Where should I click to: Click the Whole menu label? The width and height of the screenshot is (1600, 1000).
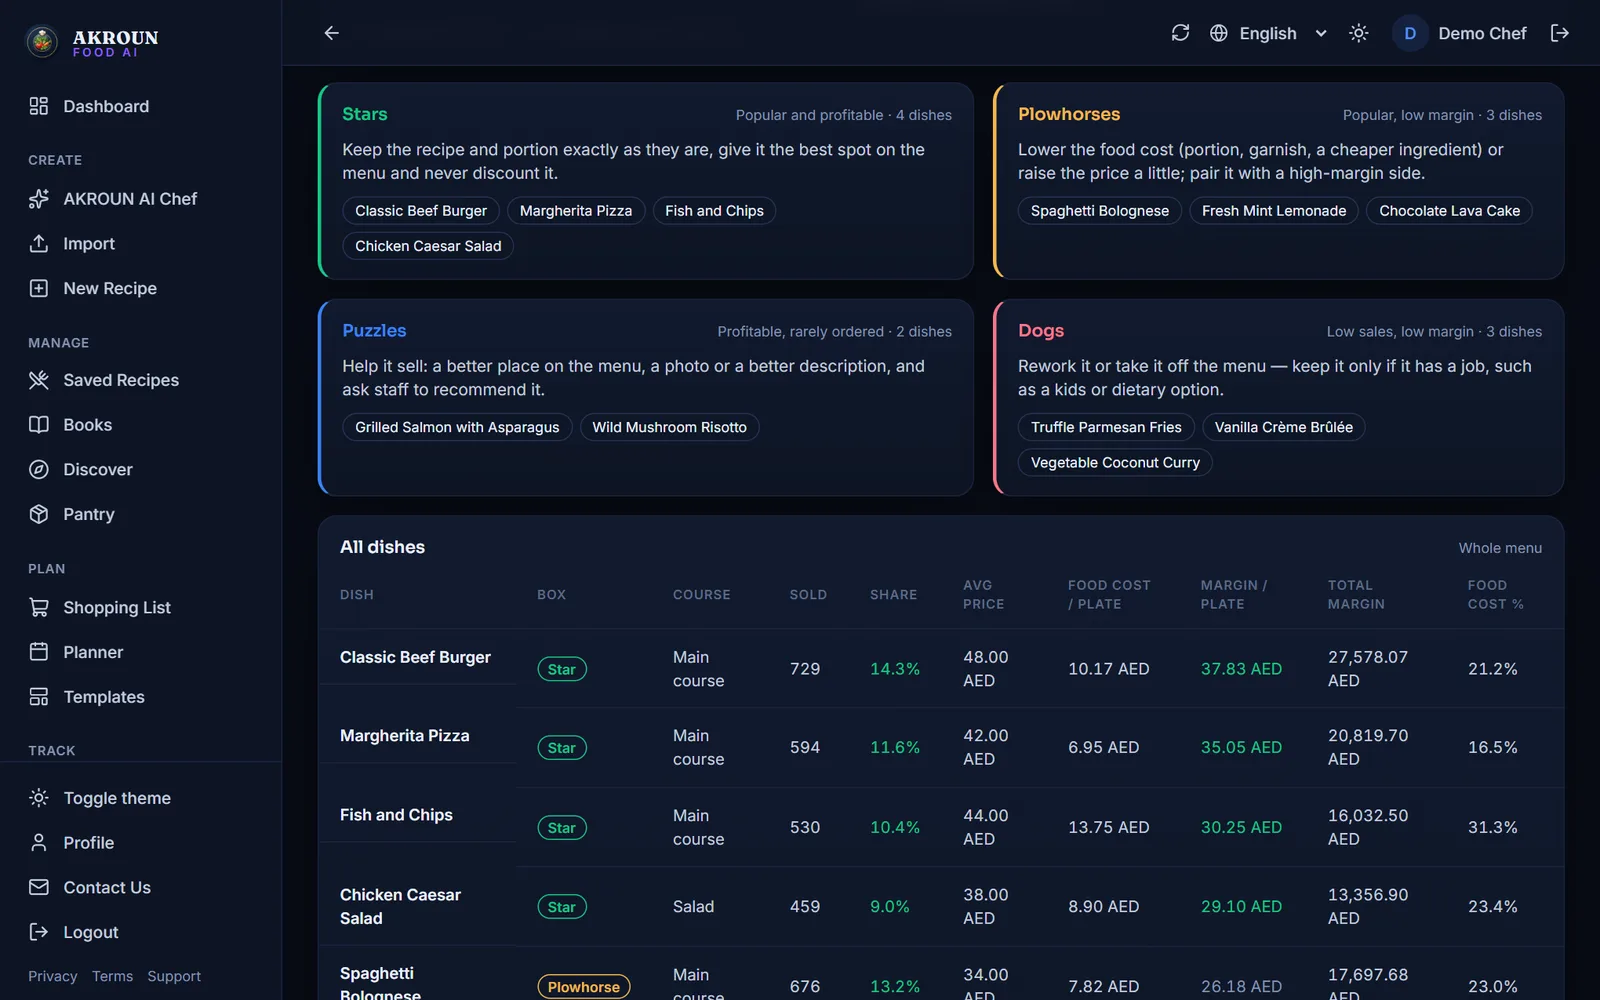(1500, 548)
